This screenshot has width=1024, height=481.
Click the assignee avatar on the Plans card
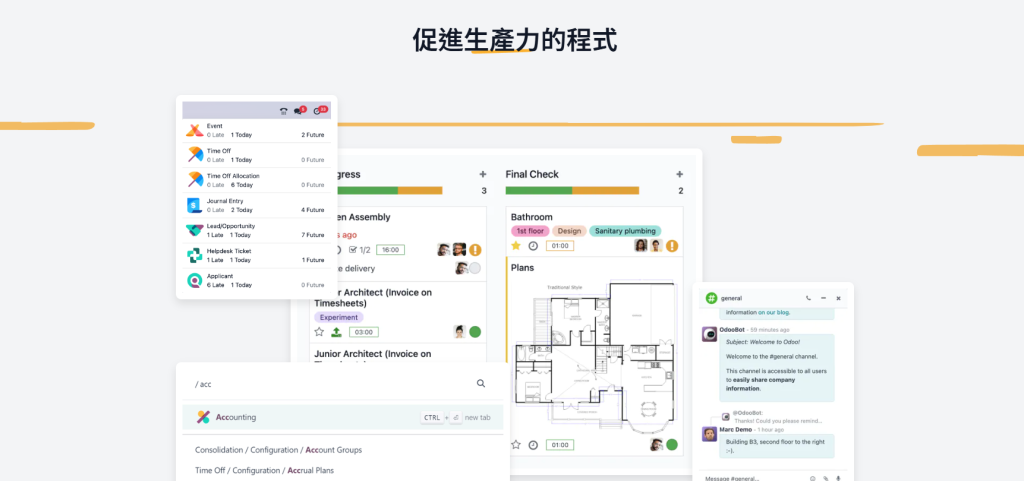click(x=656, y=445)
